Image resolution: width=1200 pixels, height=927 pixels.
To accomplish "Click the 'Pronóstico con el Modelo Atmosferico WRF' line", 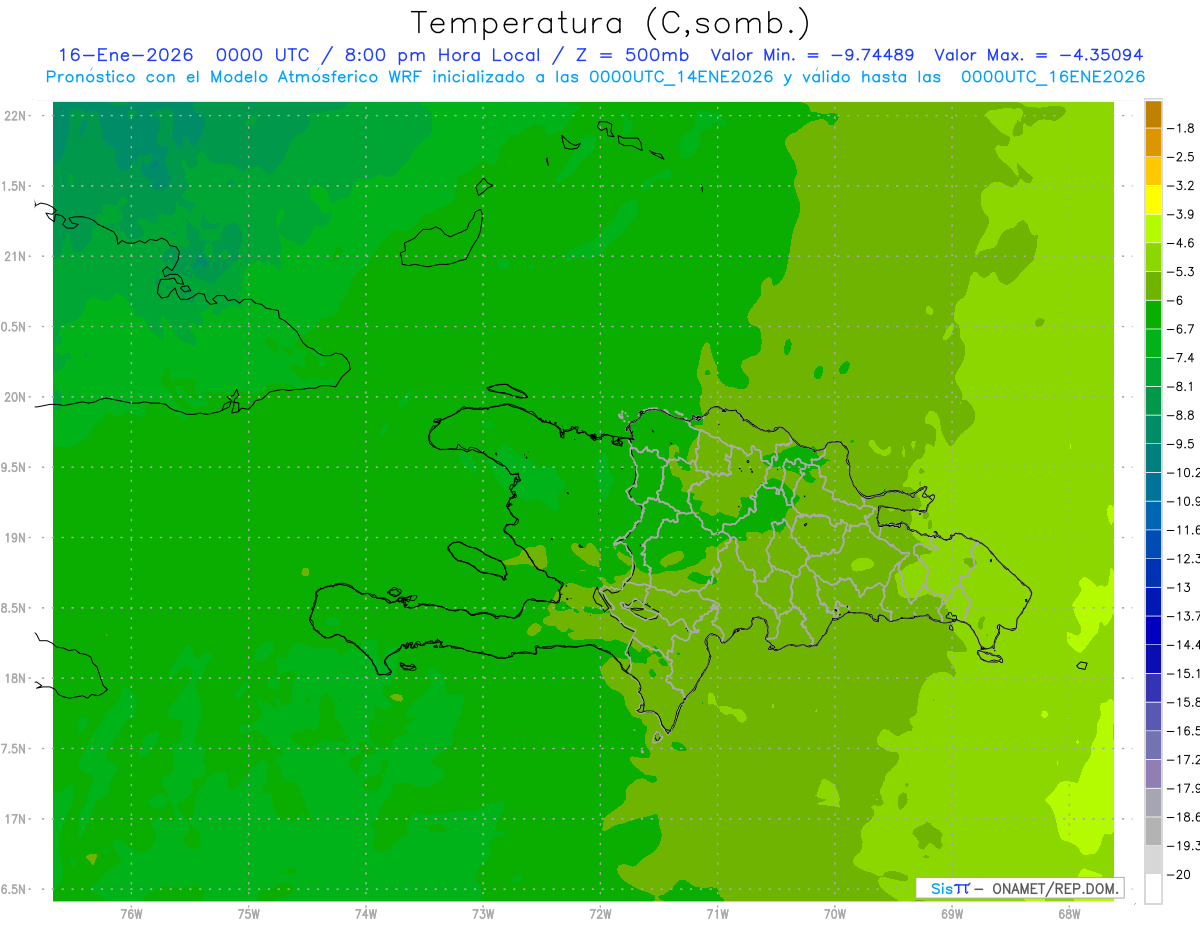I will tap(235, 77).
